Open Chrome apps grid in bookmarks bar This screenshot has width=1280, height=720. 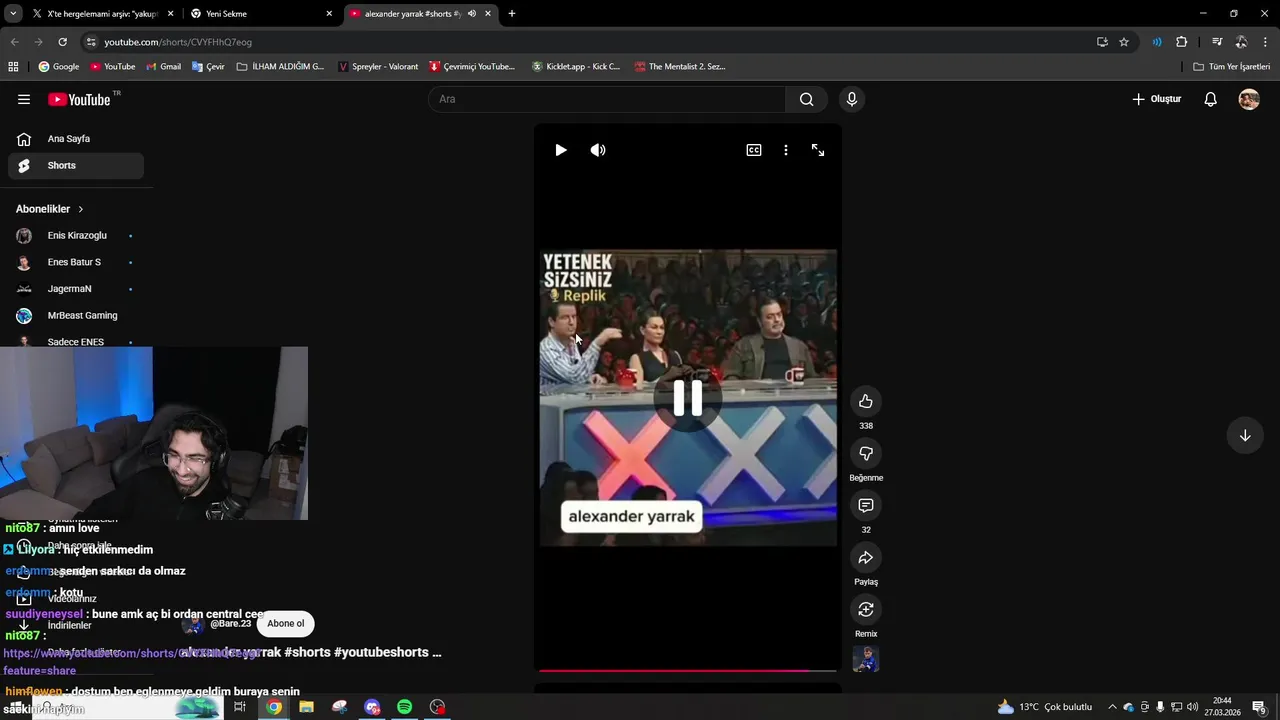(x=13, y=67)
